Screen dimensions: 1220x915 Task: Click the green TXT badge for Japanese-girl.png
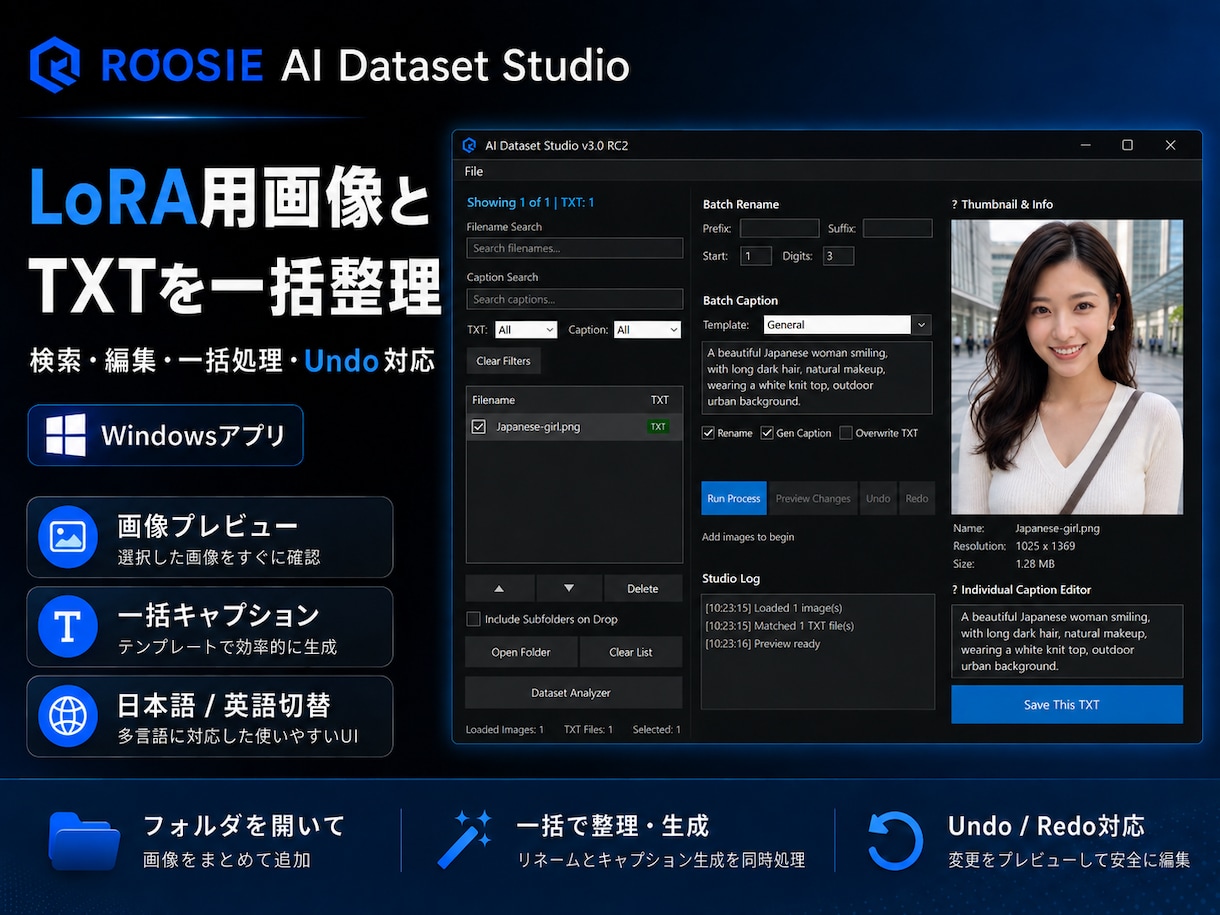(x=658, y=427)
